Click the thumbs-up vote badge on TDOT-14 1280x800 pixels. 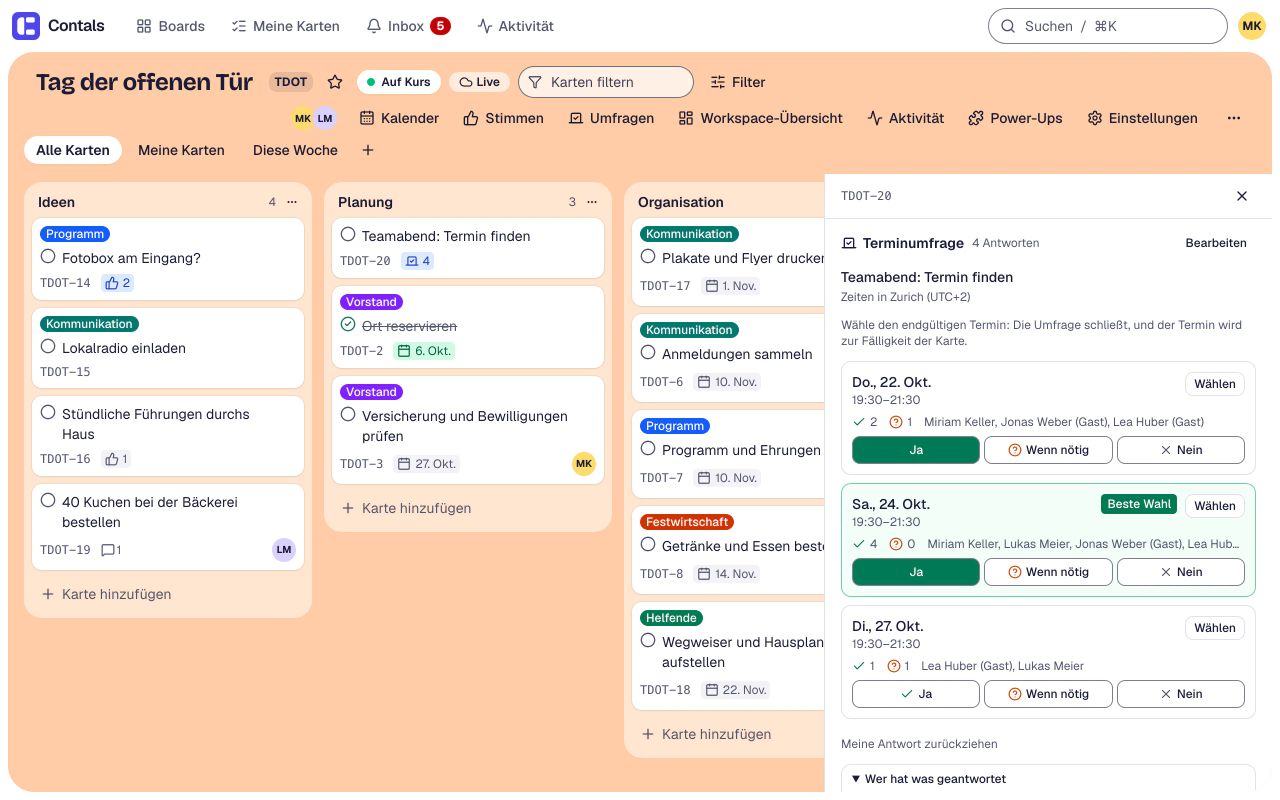[118, 283]
